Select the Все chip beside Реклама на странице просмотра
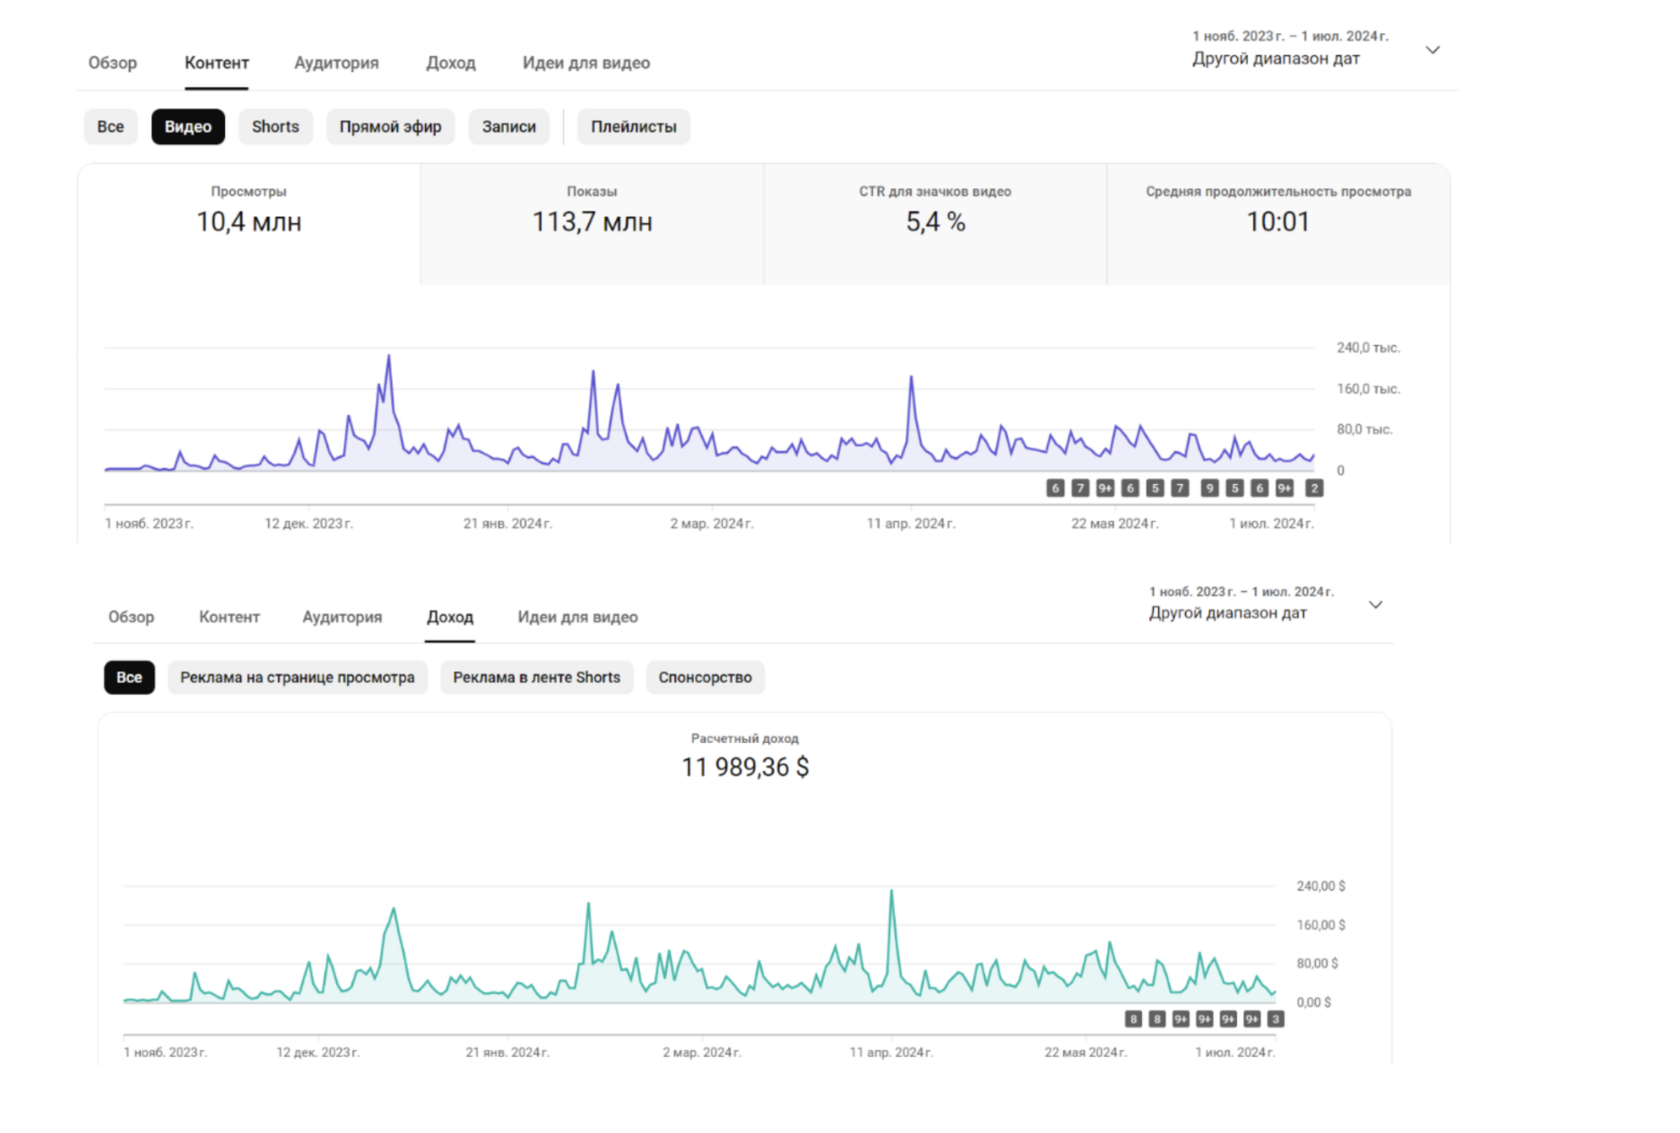Image resolution: width=1680 pixels, height=1133 pixels. click(x=129, y=677)
